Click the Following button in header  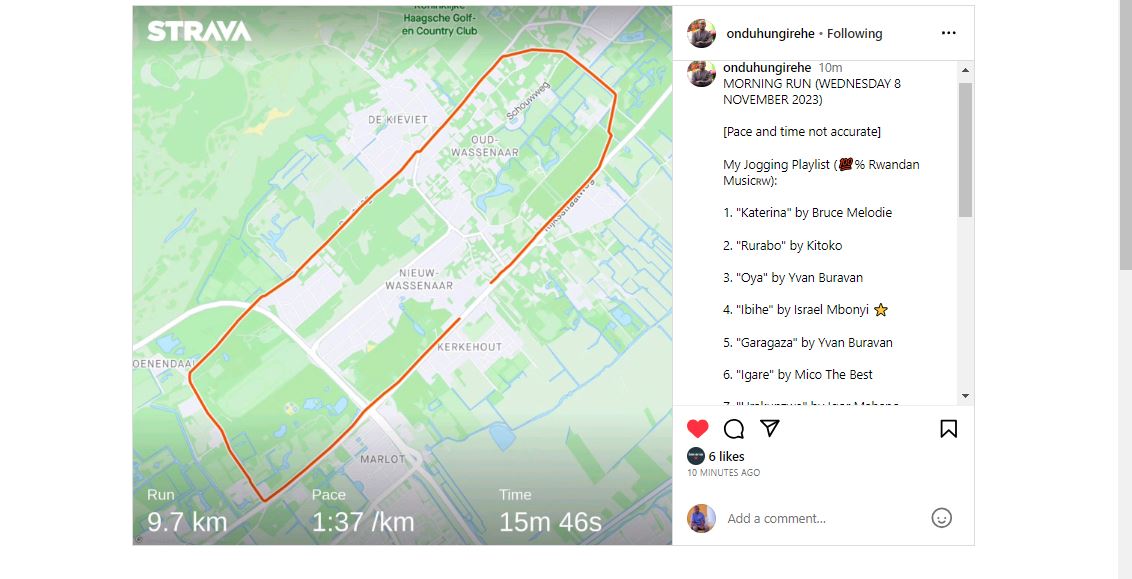(854, 33)
